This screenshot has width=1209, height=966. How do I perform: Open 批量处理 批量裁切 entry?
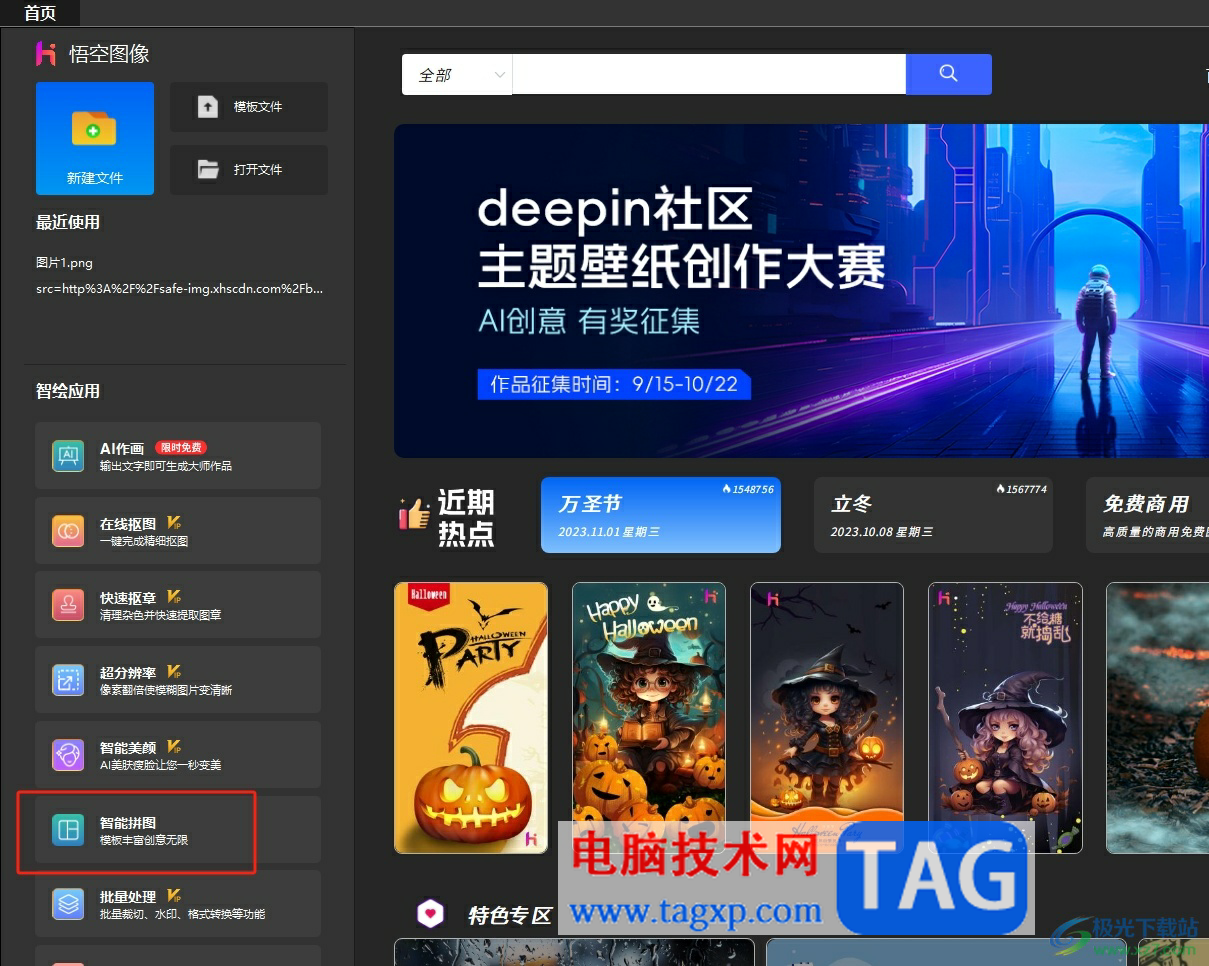point(178,904)
